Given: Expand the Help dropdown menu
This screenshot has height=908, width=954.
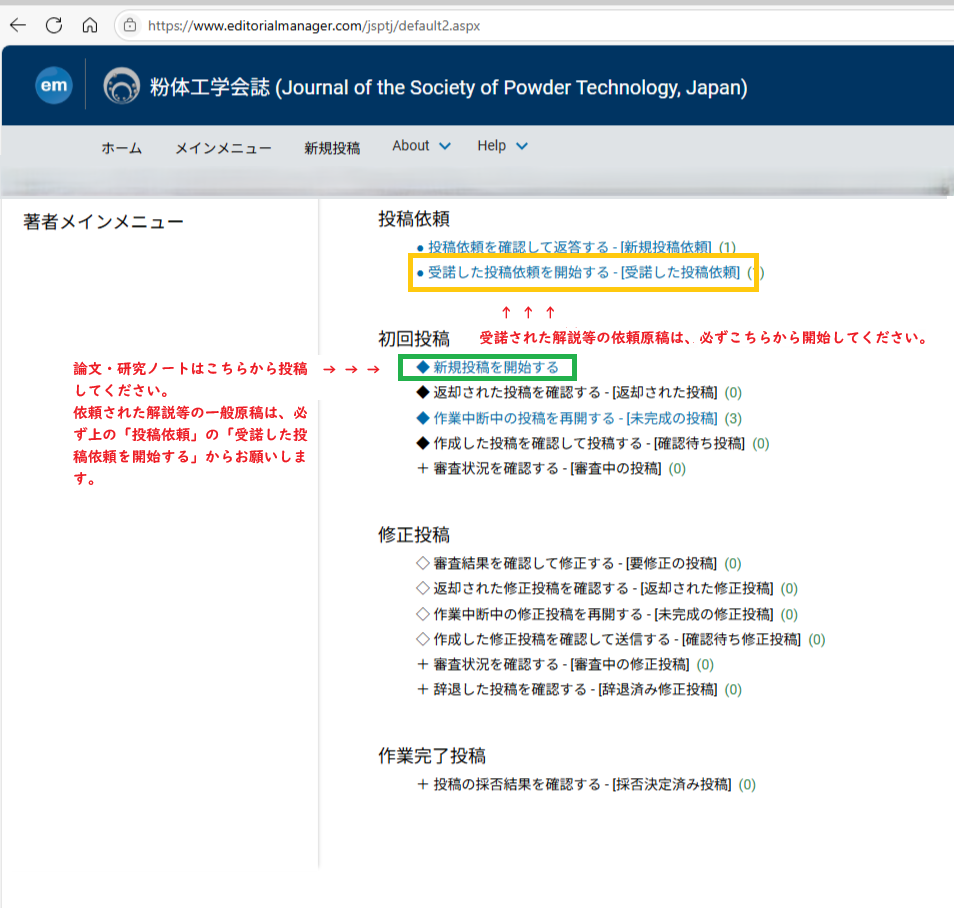Looking at the screenshot, I should tap(502, 146).
